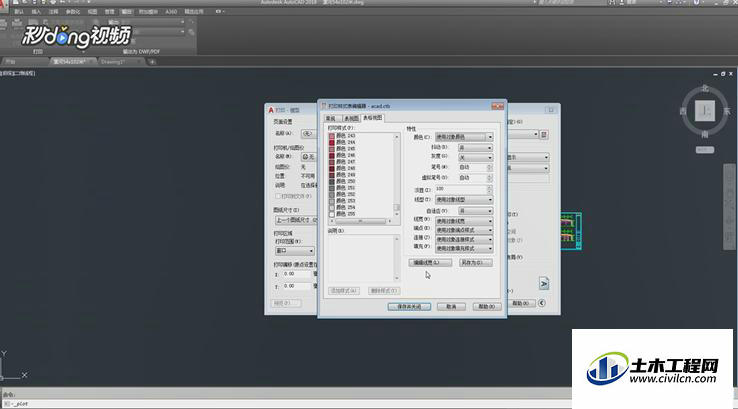The width and height of the screenshot is (738, 409).
Task: Click the plot style table edit icon in Plot dialog
Action: coord(544,135)
